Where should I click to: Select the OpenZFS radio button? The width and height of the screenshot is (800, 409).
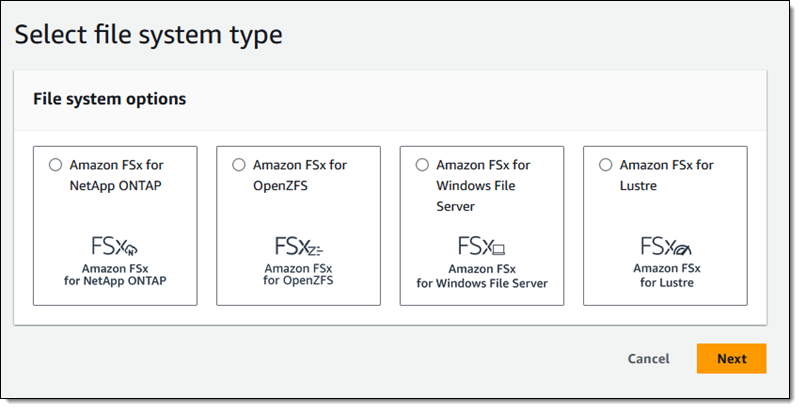pos(238,165)
